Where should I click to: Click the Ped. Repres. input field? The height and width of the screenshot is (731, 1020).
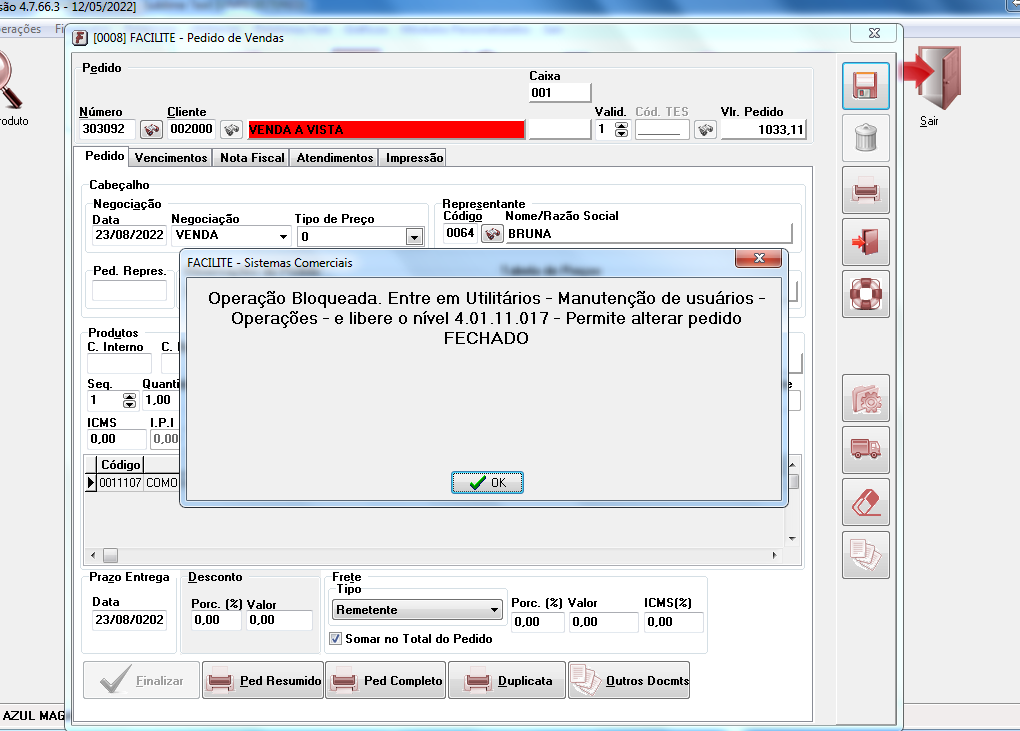pos(129,290)
